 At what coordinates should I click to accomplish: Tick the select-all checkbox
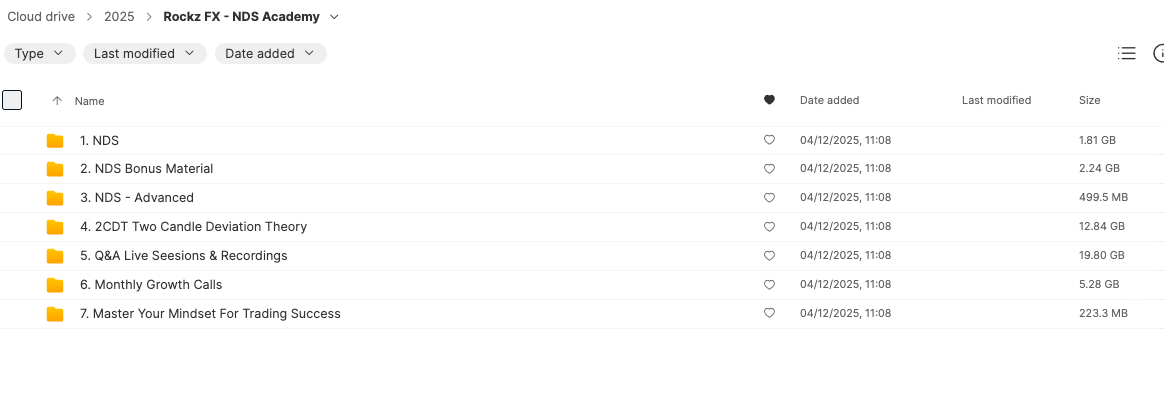pos(12,100)
